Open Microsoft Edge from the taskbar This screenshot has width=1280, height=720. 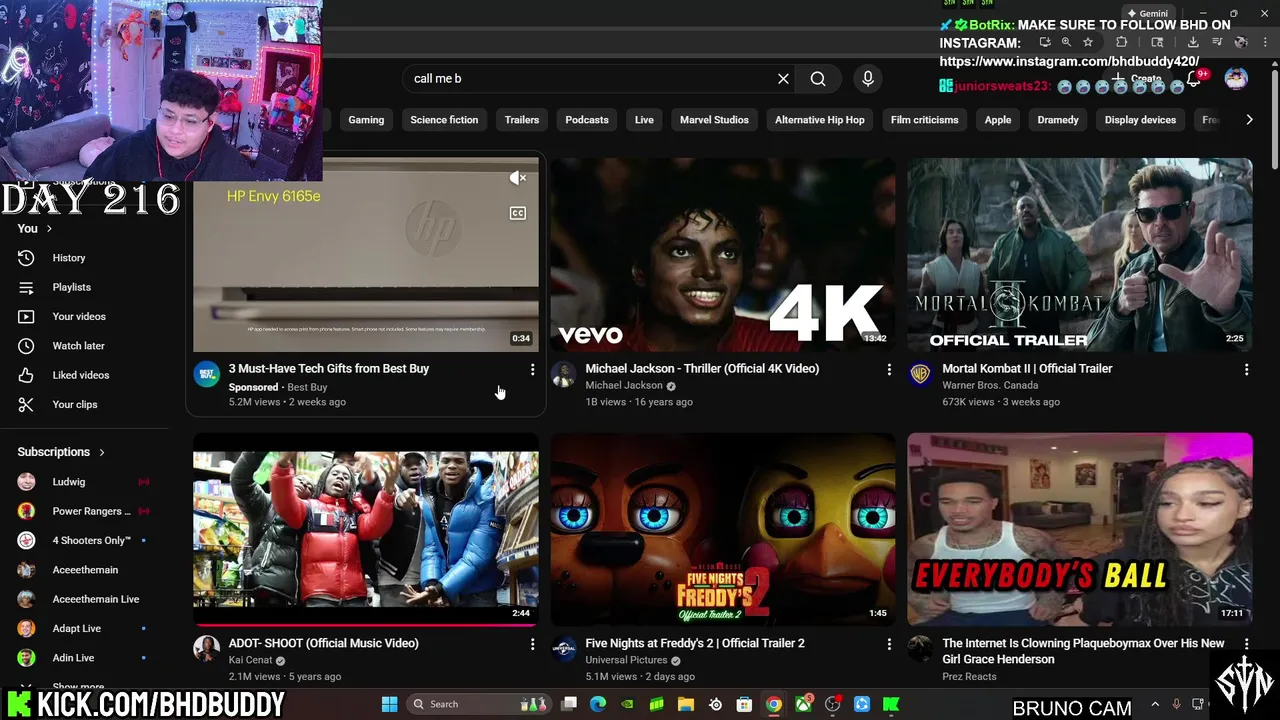pos(598,704)
